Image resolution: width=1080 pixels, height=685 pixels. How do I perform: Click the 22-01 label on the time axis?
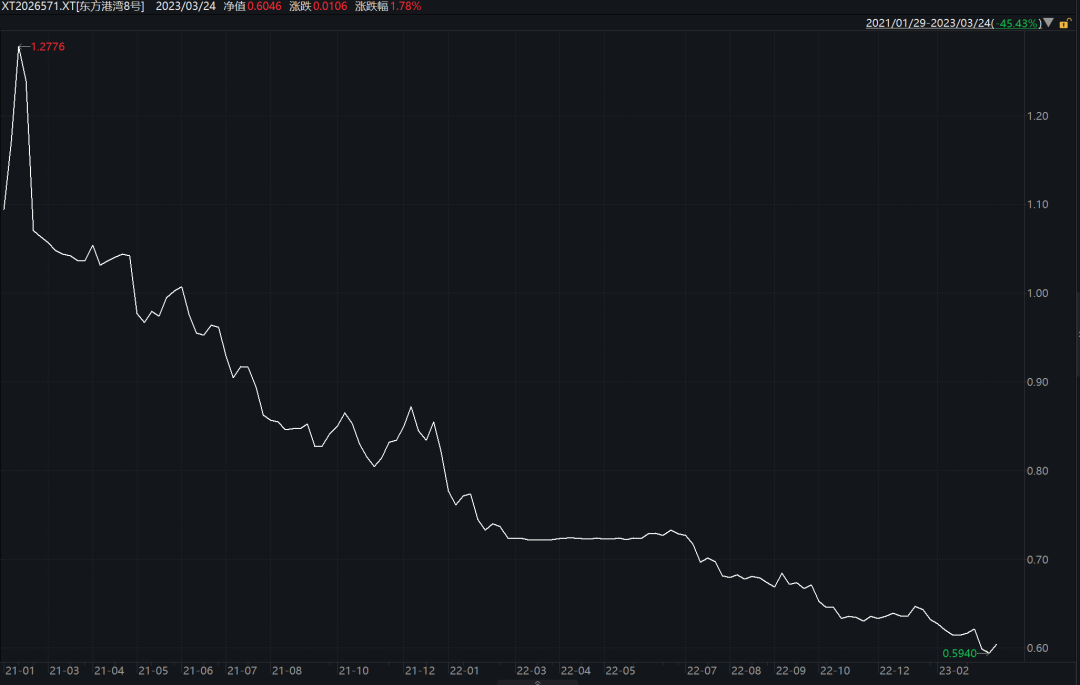[x=464, y=671]
